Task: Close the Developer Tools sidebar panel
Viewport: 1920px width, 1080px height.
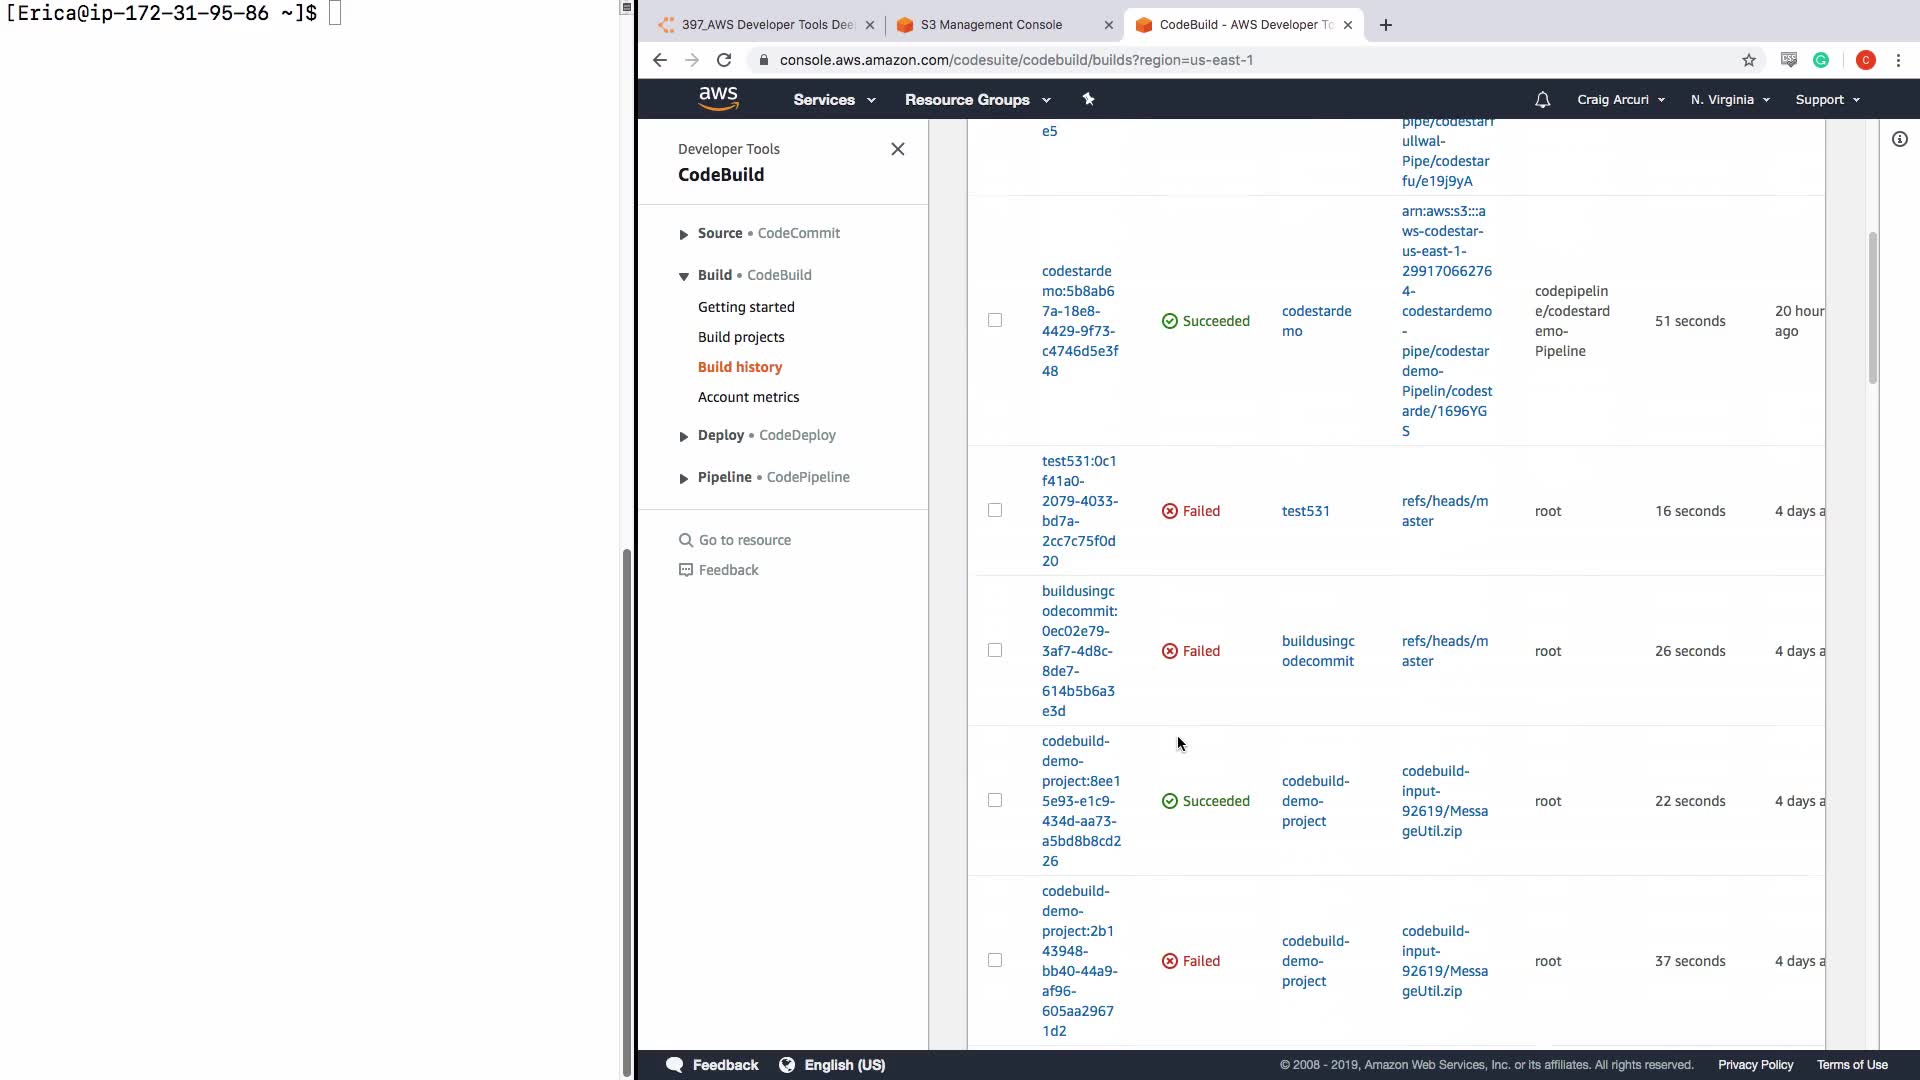Action: (x=897, y=149)
